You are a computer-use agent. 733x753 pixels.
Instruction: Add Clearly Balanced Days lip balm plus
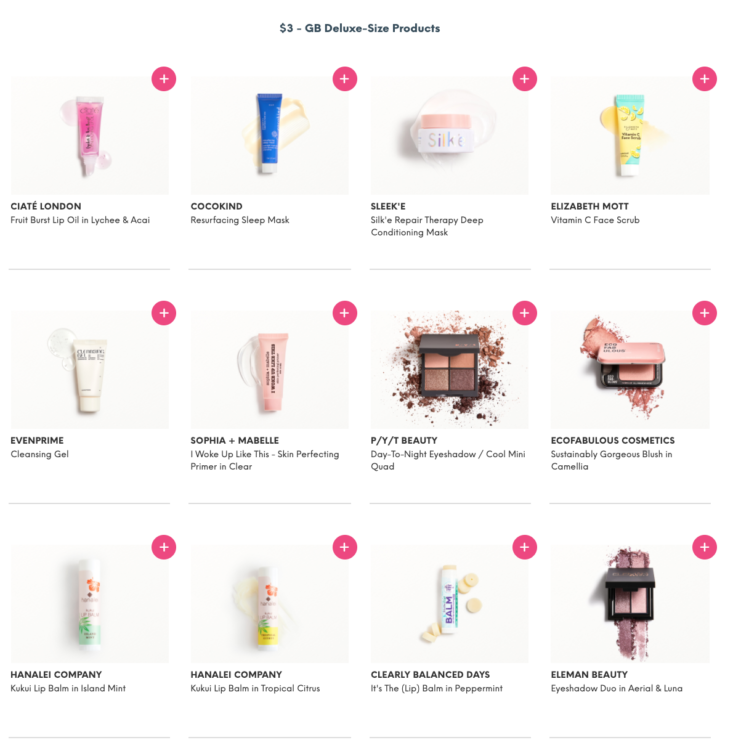pos(525,547)
